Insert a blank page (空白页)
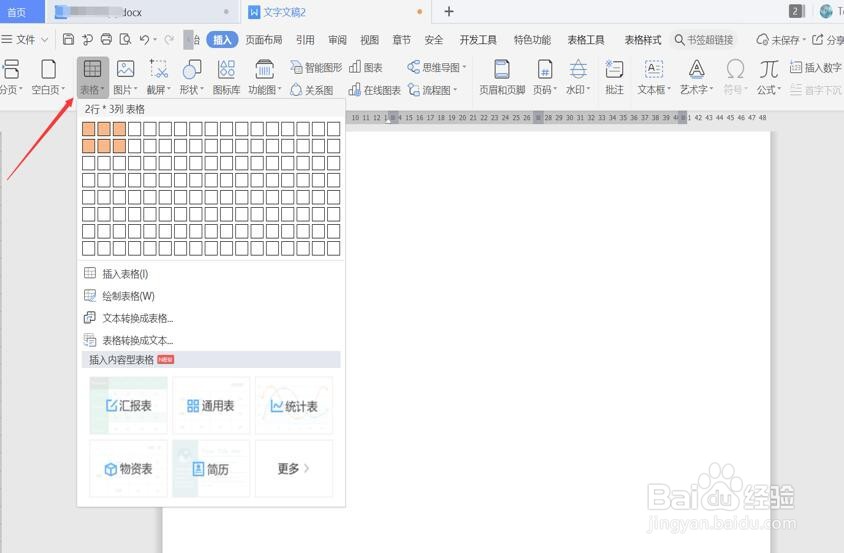 (x=48, y=77)
